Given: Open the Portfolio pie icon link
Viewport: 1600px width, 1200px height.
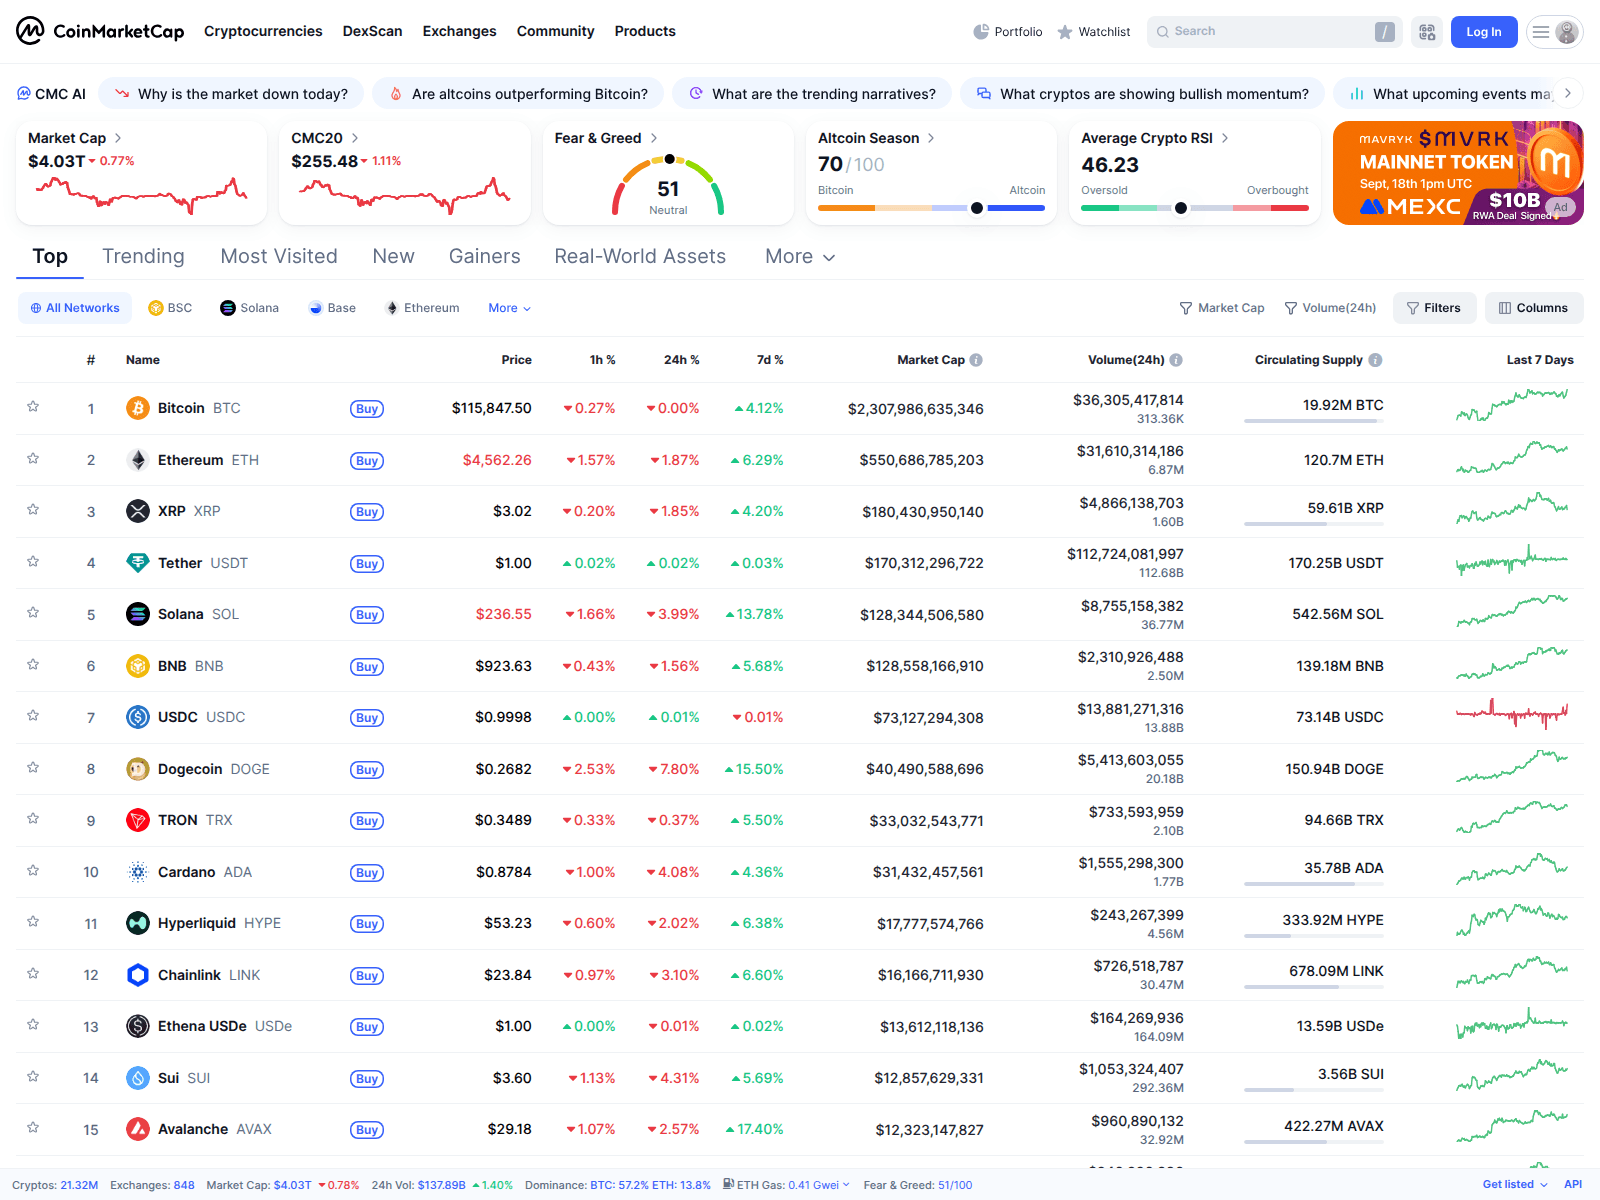Looking at the screenshot, I should point(981,32).
